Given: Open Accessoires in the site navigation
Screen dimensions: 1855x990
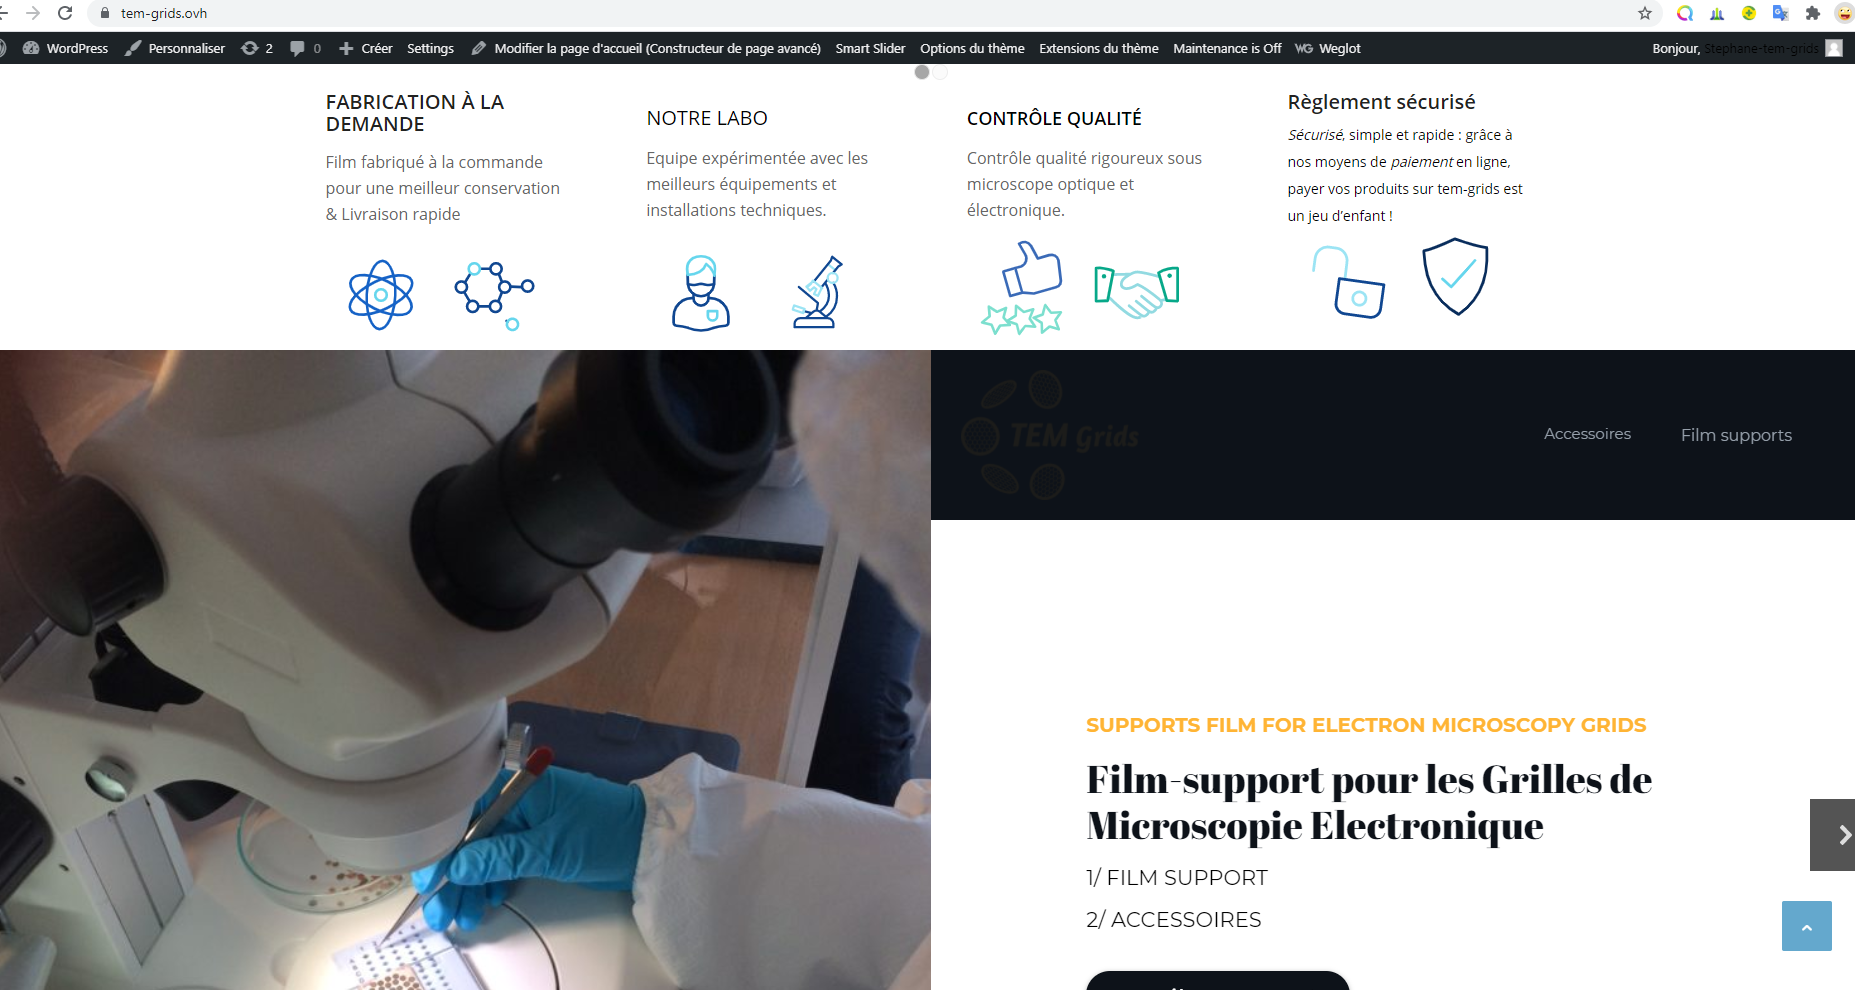Looking at the screenshot, I should (x=1587, y=434).
